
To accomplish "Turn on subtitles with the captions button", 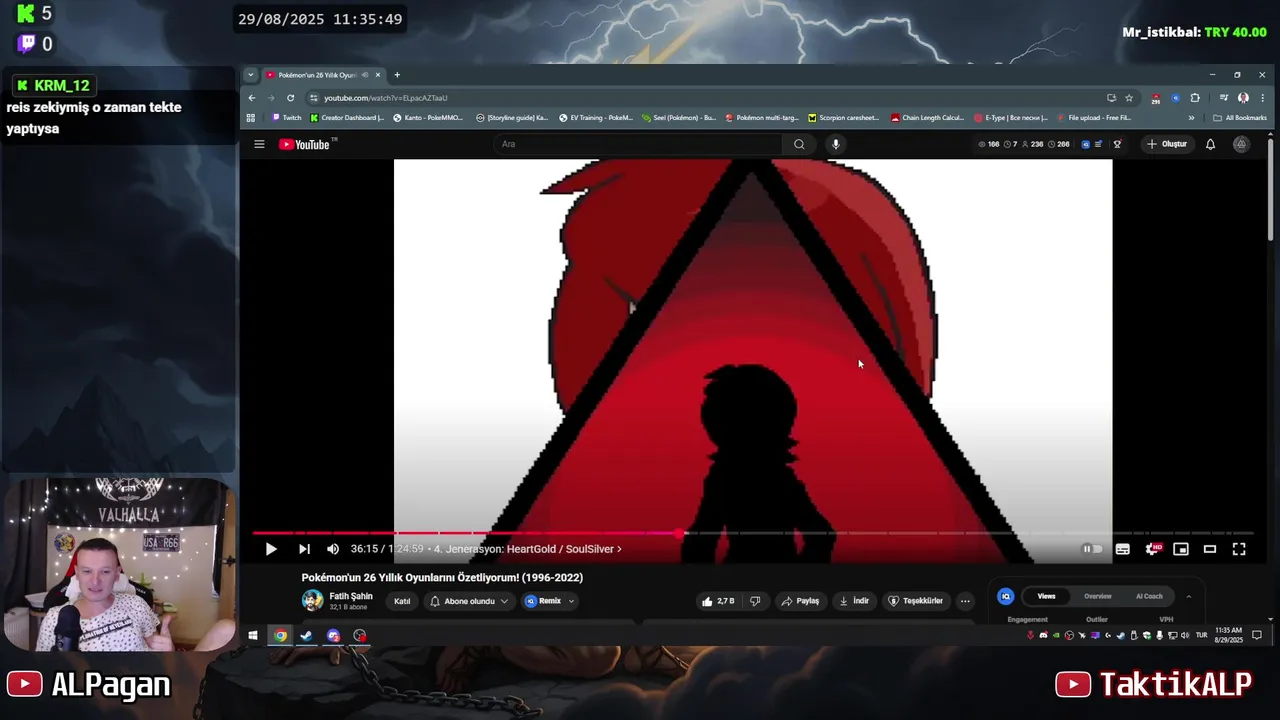I will pyautogui.click(x=1123, y=549).
